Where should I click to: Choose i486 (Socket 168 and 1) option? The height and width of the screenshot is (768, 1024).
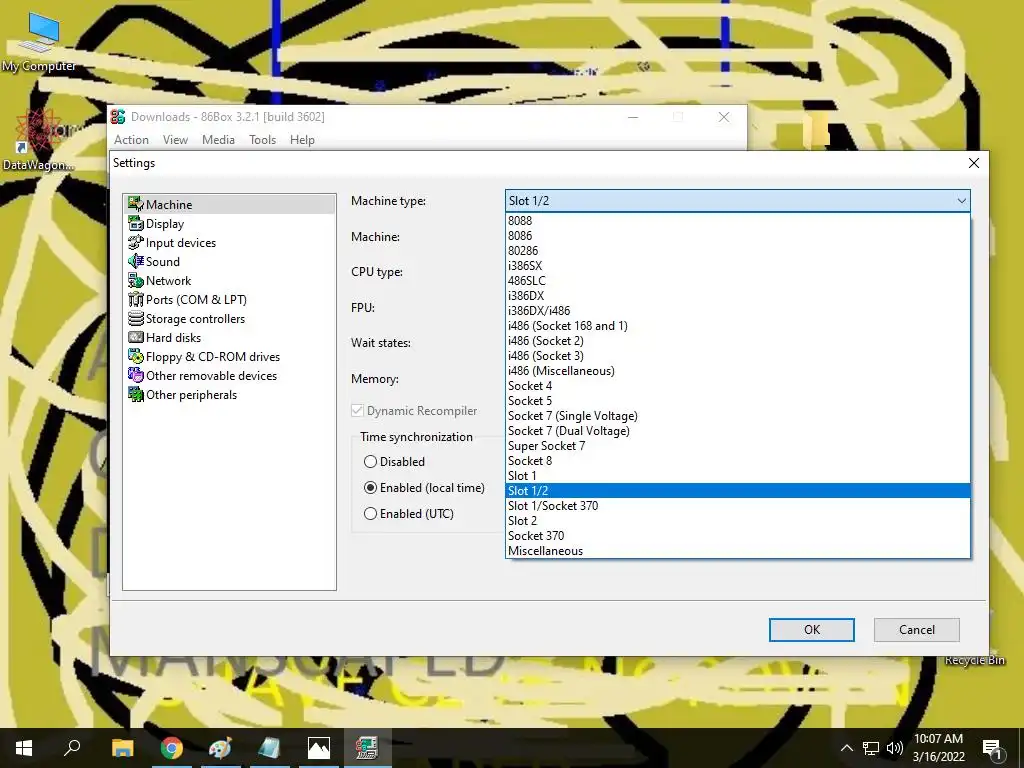click(x=738, y=326)
